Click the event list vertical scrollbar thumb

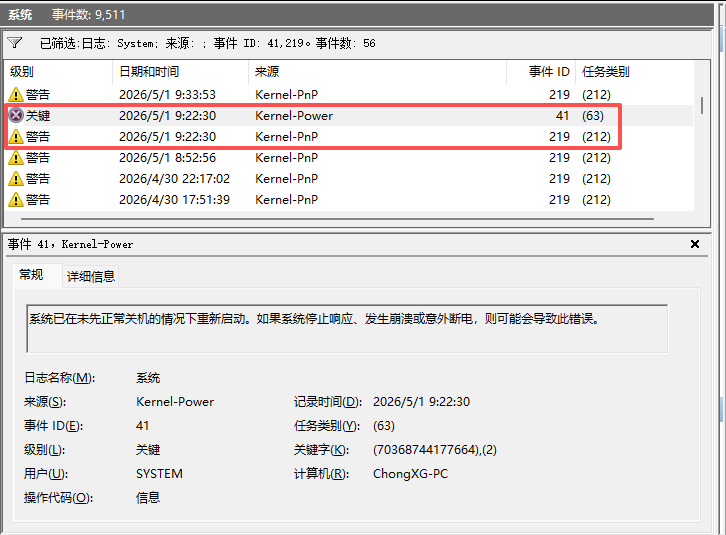(702, 105)
